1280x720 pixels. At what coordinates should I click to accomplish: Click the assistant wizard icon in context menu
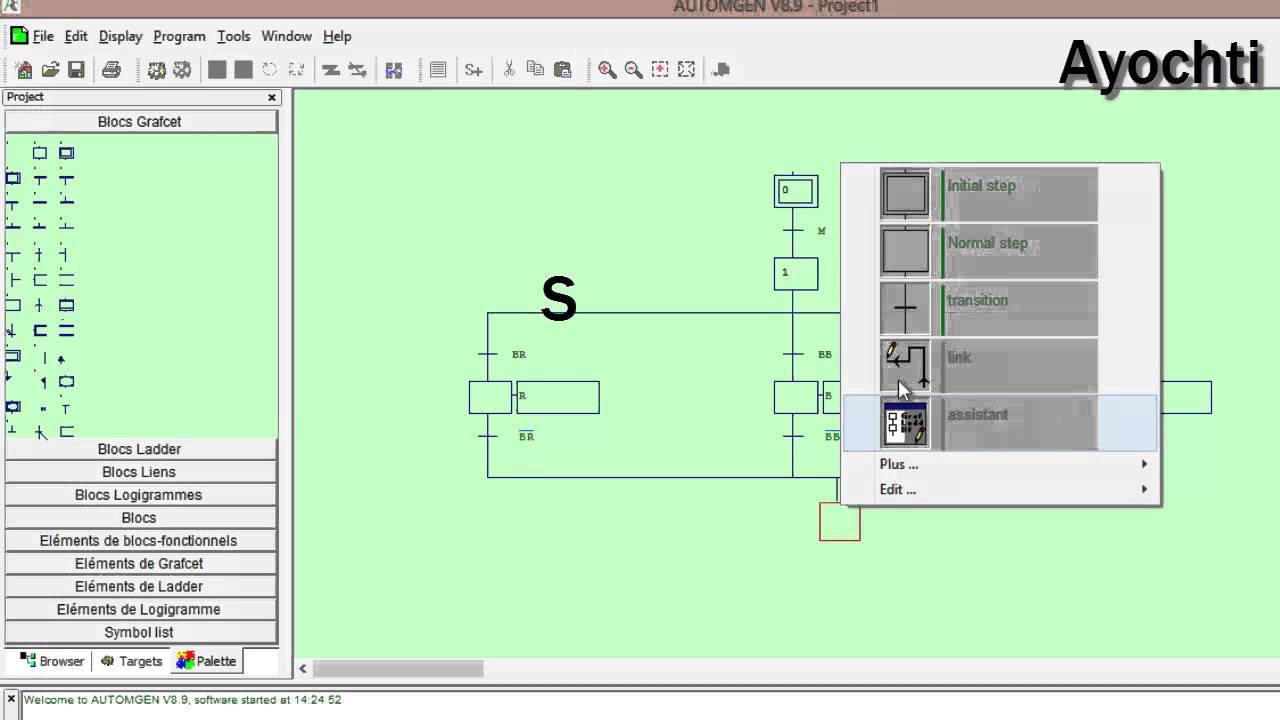(x=905, y=423)
